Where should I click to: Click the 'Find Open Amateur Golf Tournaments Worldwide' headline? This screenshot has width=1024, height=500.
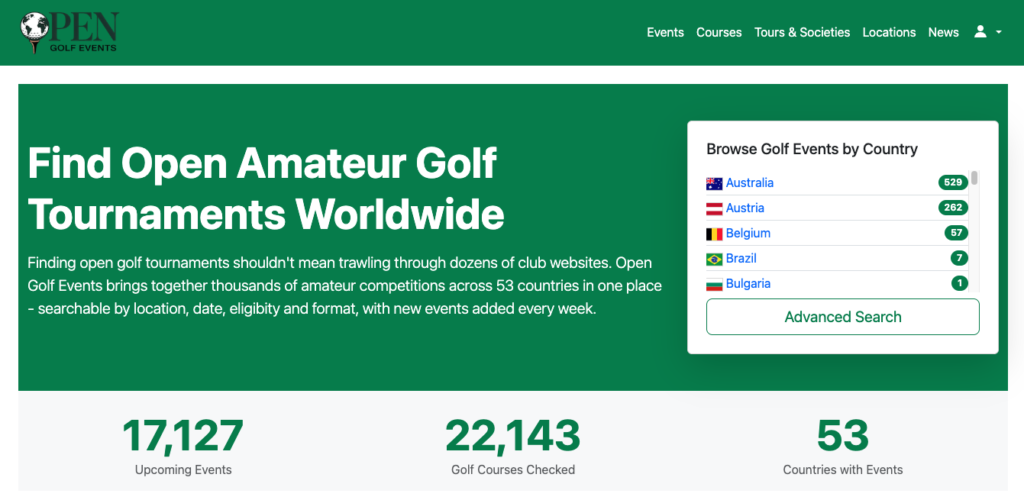point(266,189)
